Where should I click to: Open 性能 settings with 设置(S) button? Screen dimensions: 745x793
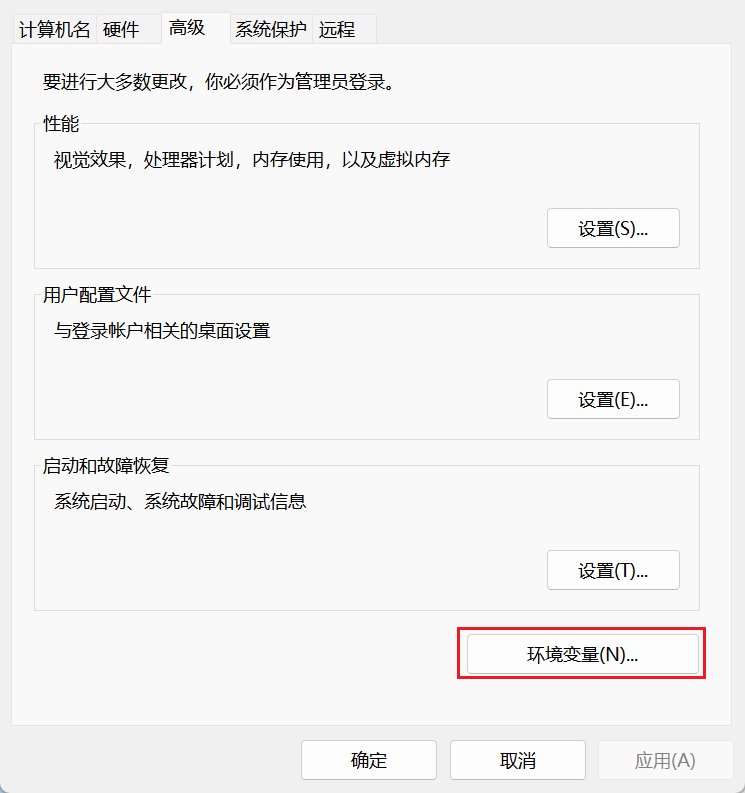(x=613, y=228)
